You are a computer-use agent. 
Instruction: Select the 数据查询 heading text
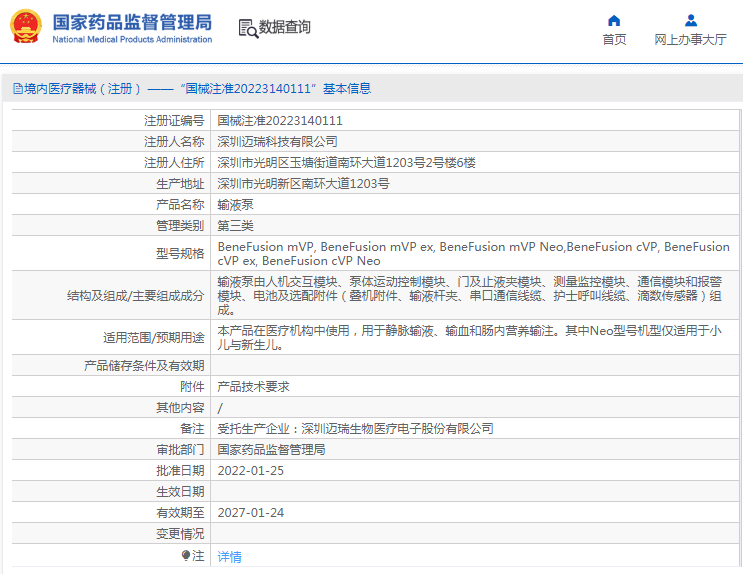click(x=285, y=28)
